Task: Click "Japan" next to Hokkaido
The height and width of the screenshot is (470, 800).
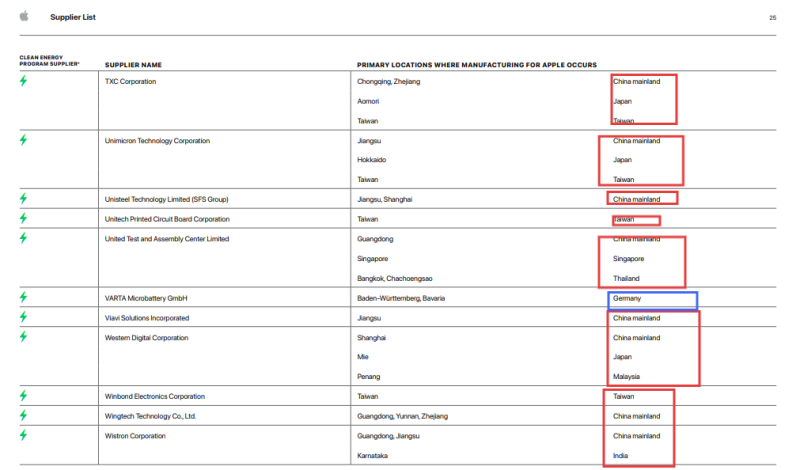Action: point(622,160)
